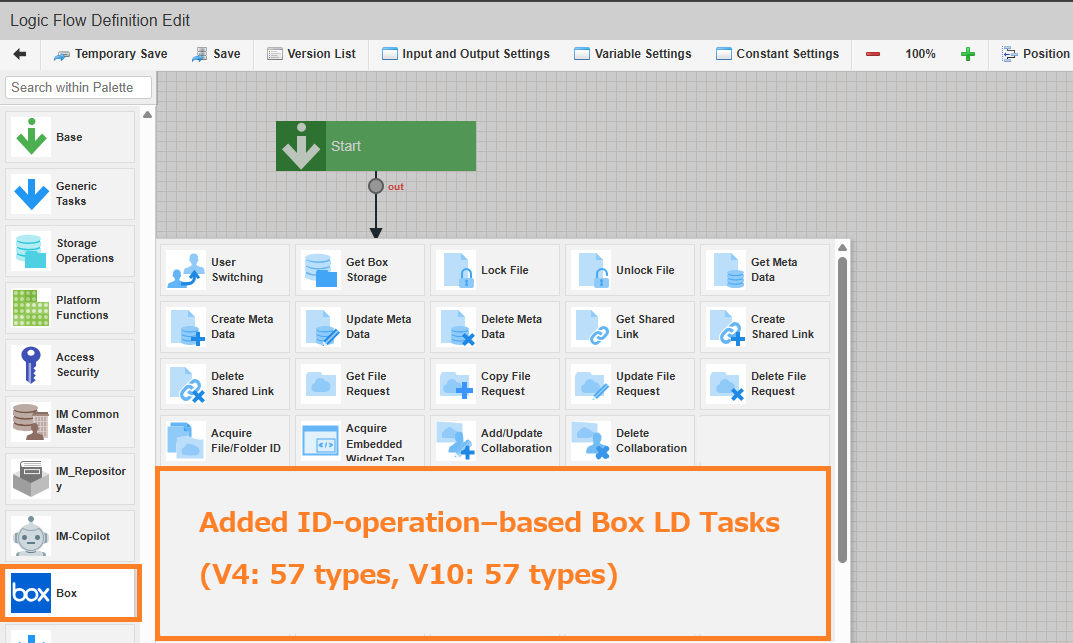Open the Version List
This screenshot has width=1073, height=643.
click(x=311, y=54)
